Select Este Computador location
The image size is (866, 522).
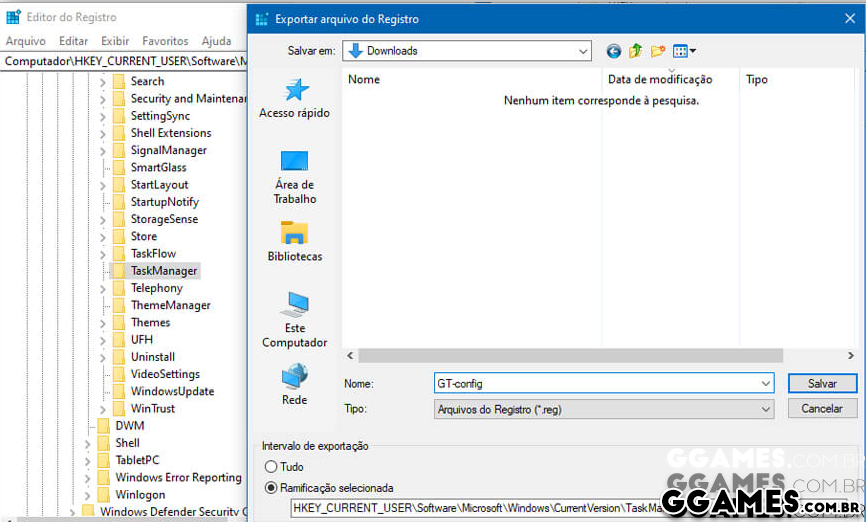pos(294,319)
